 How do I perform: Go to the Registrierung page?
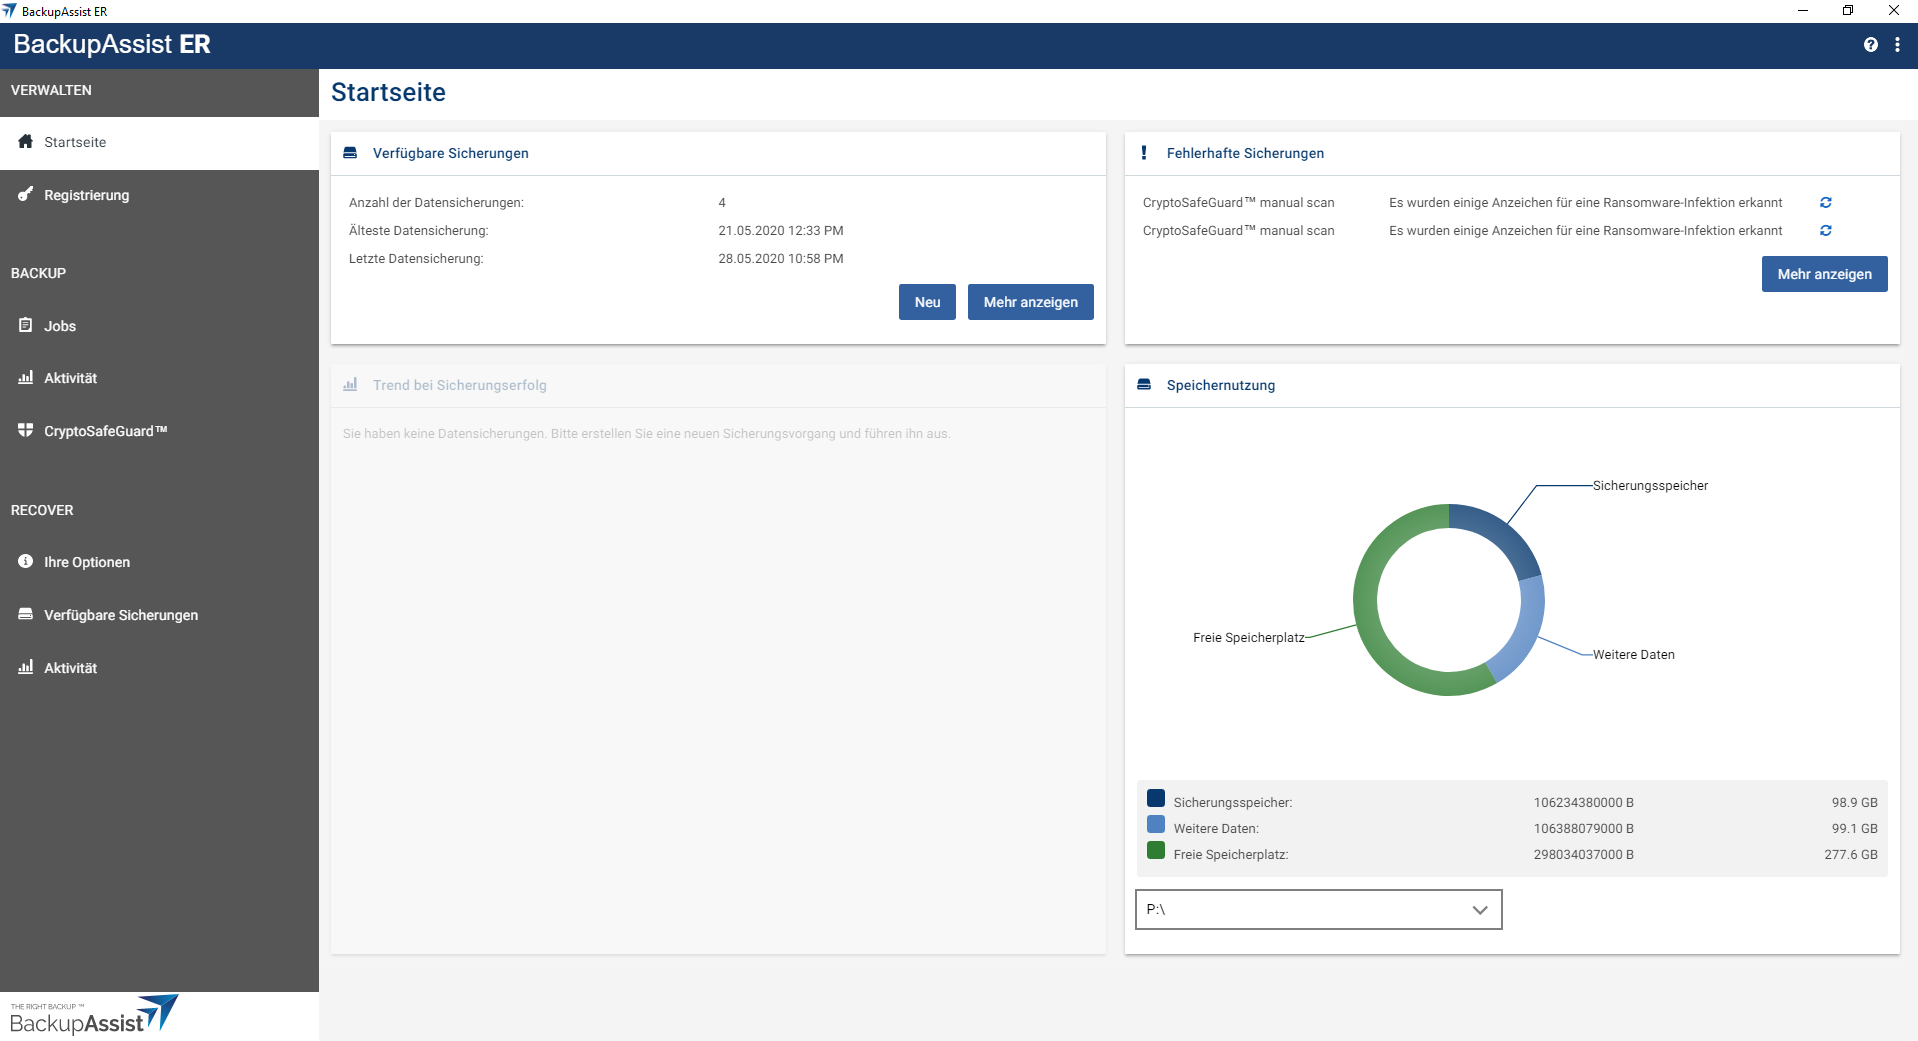[159, 195]
